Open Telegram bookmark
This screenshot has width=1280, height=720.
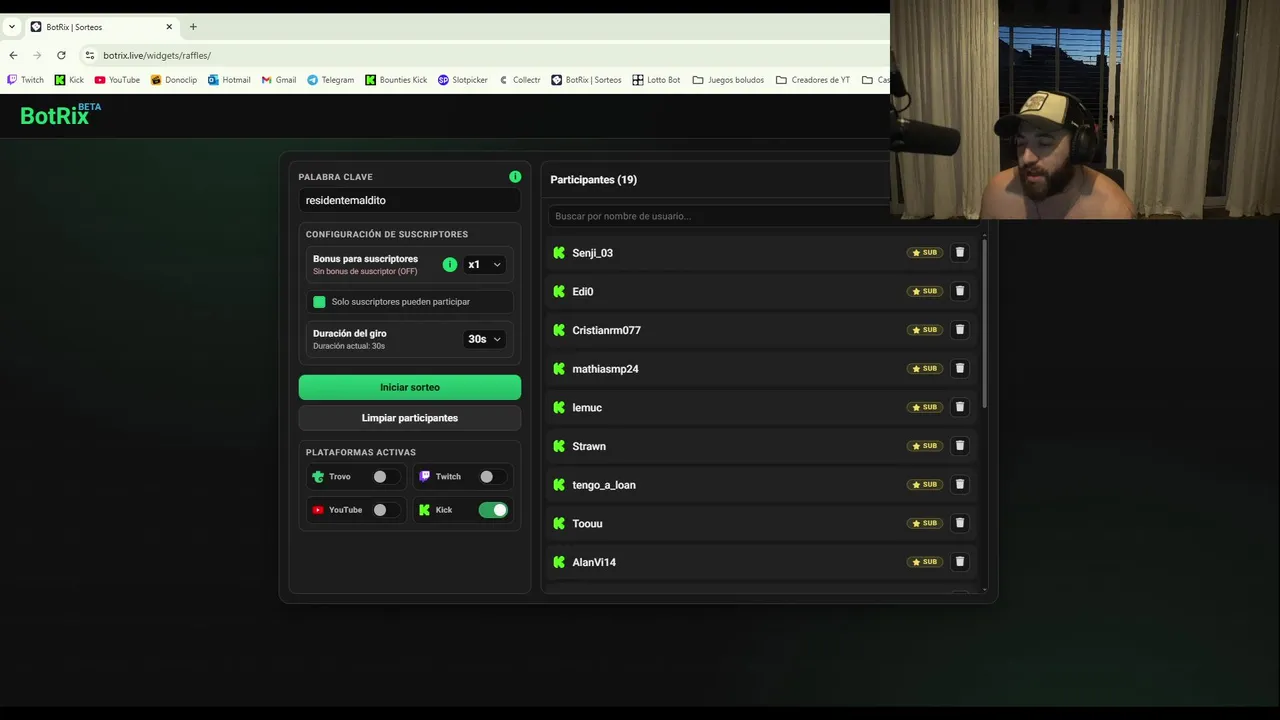point(330,80)
